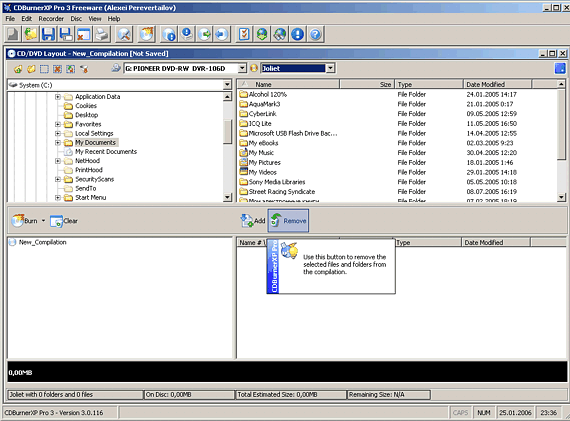The image size is (570, 421).
Task: Click the Save As floppy icon
Action: [66, 34]
